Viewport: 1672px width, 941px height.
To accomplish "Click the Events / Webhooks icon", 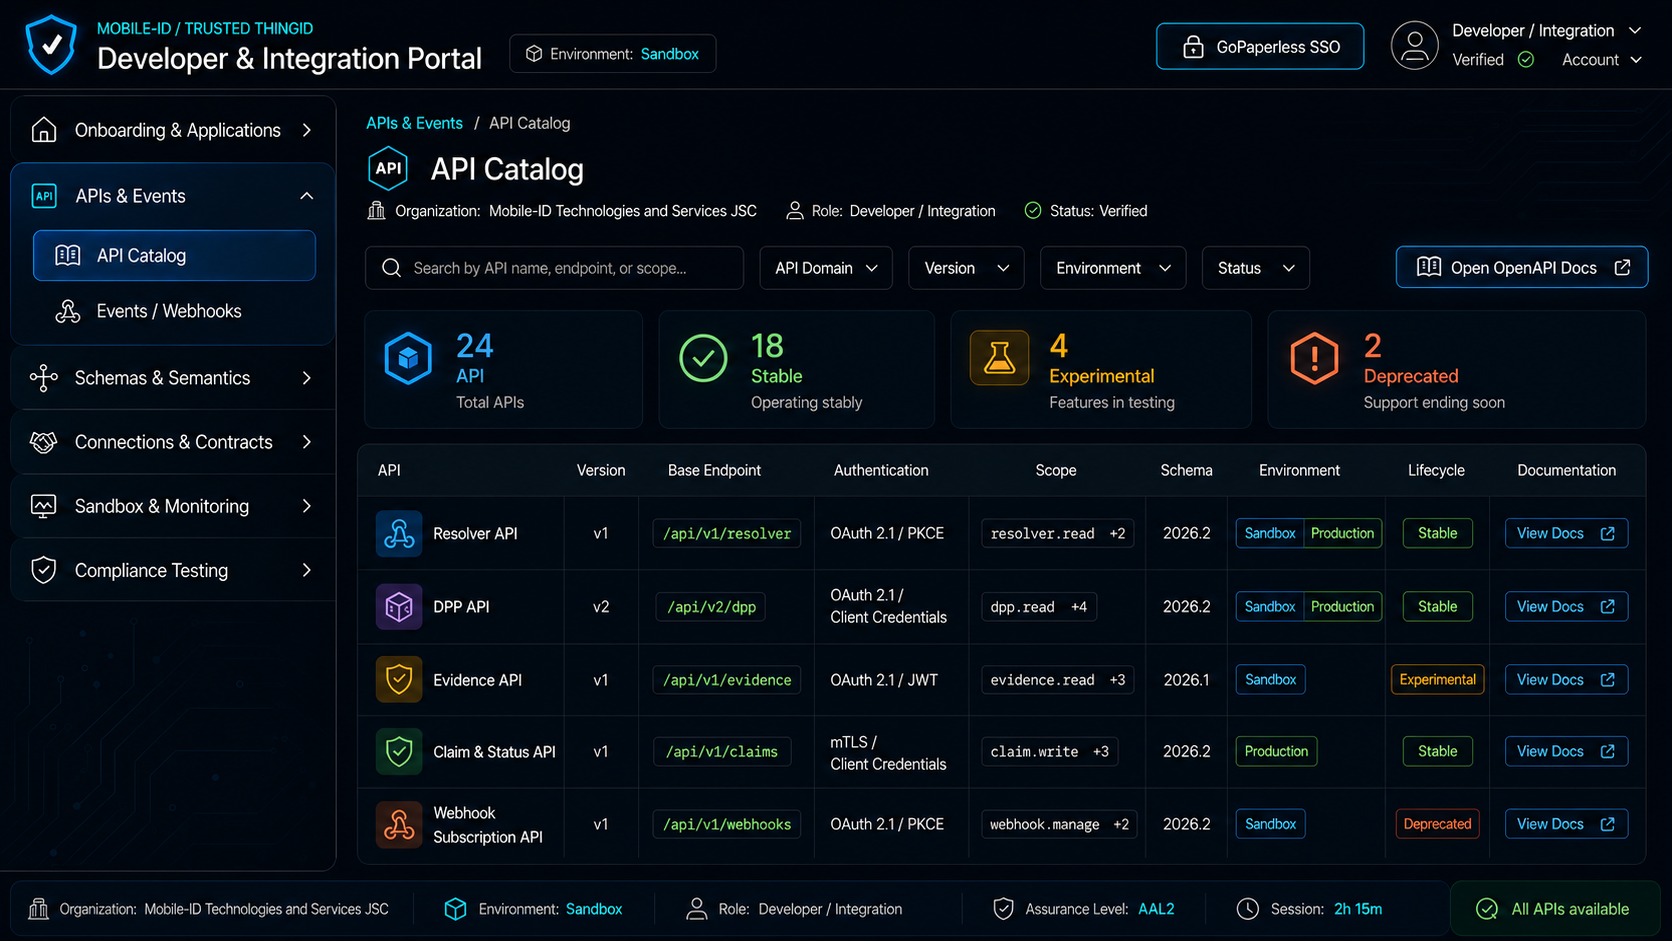I will (x=68, y=311).
